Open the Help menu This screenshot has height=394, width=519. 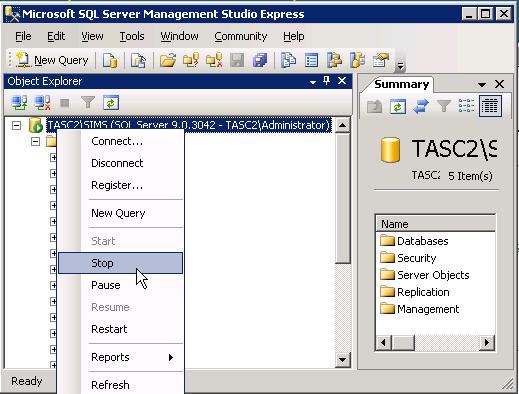(x=294, y=36)
